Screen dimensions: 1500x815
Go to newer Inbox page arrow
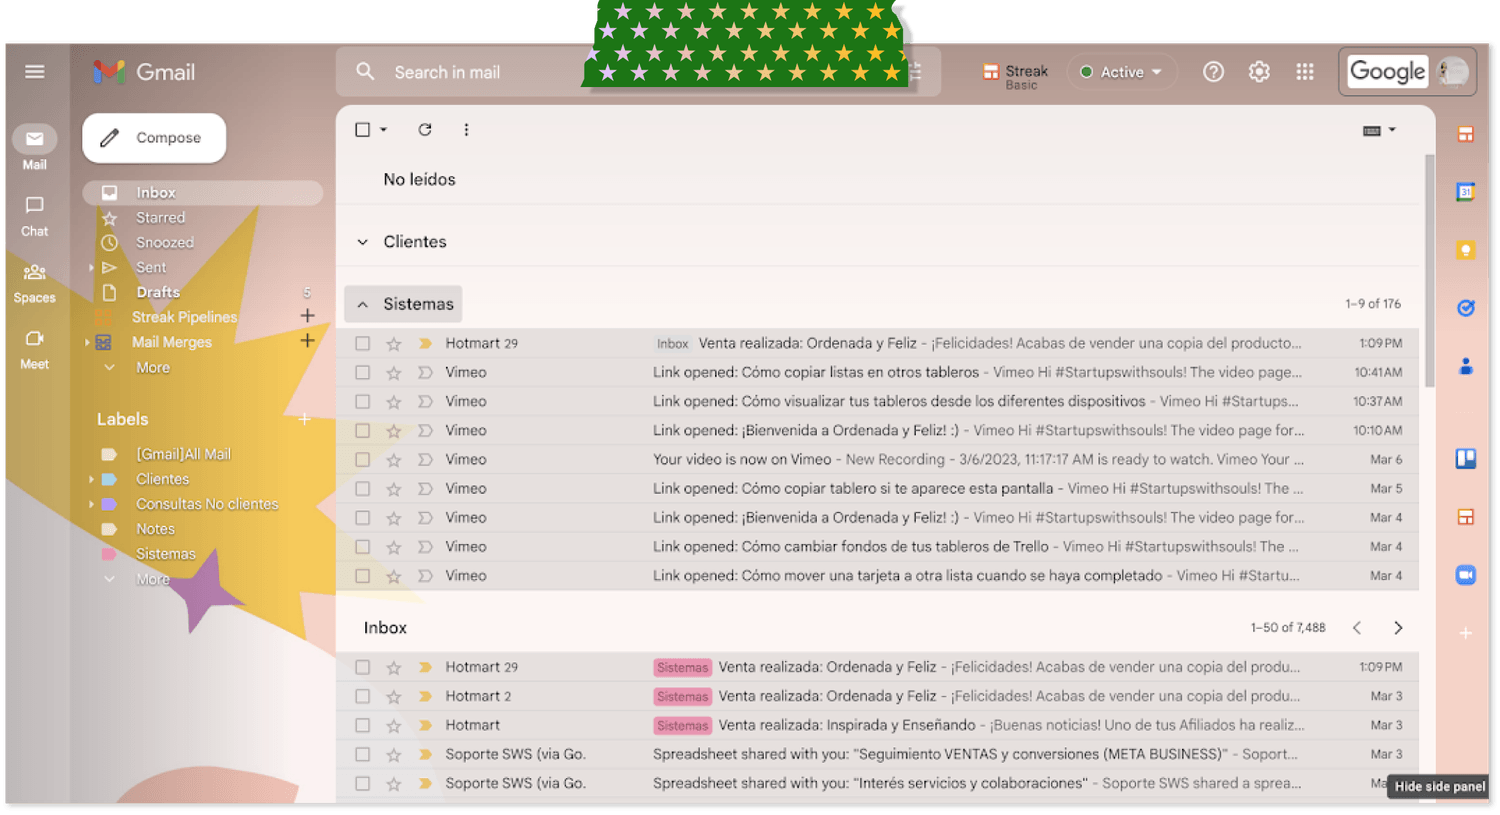(x=1357, y=628)
